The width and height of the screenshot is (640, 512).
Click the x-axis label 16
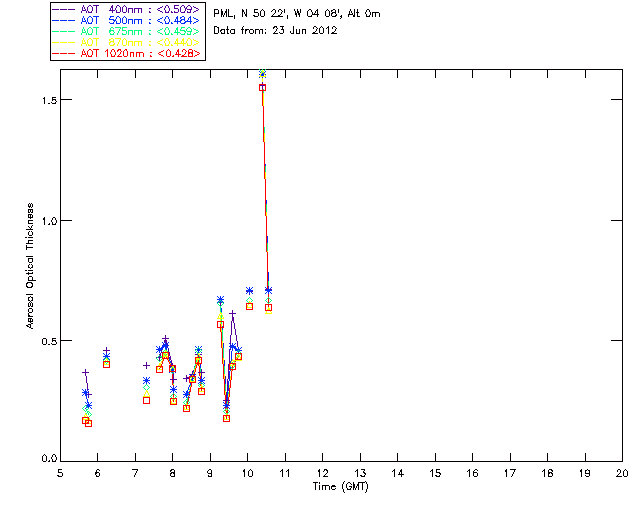(472, 473)
